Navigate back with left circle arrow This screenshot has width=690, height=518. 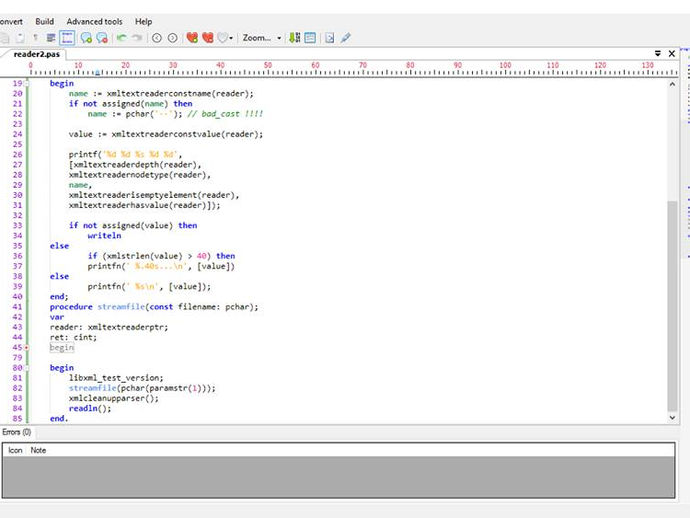click(157, 38)
